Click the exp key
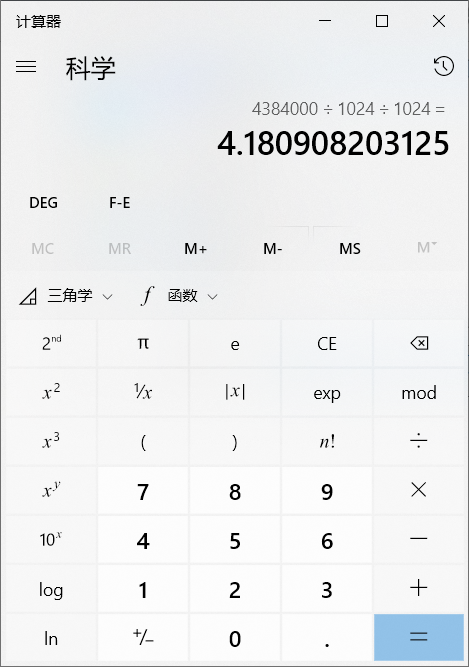 327,392
